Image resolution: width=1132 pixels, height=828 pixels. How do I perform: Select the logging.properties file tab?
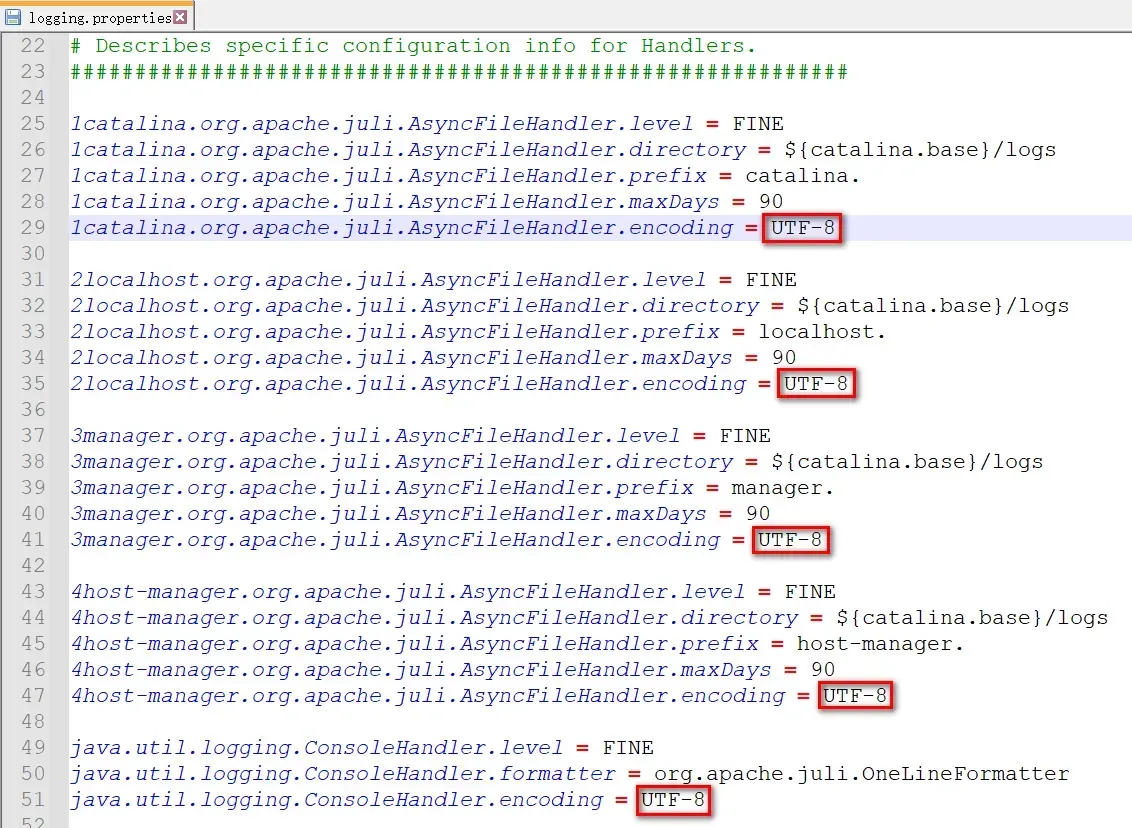coord(98,17)
